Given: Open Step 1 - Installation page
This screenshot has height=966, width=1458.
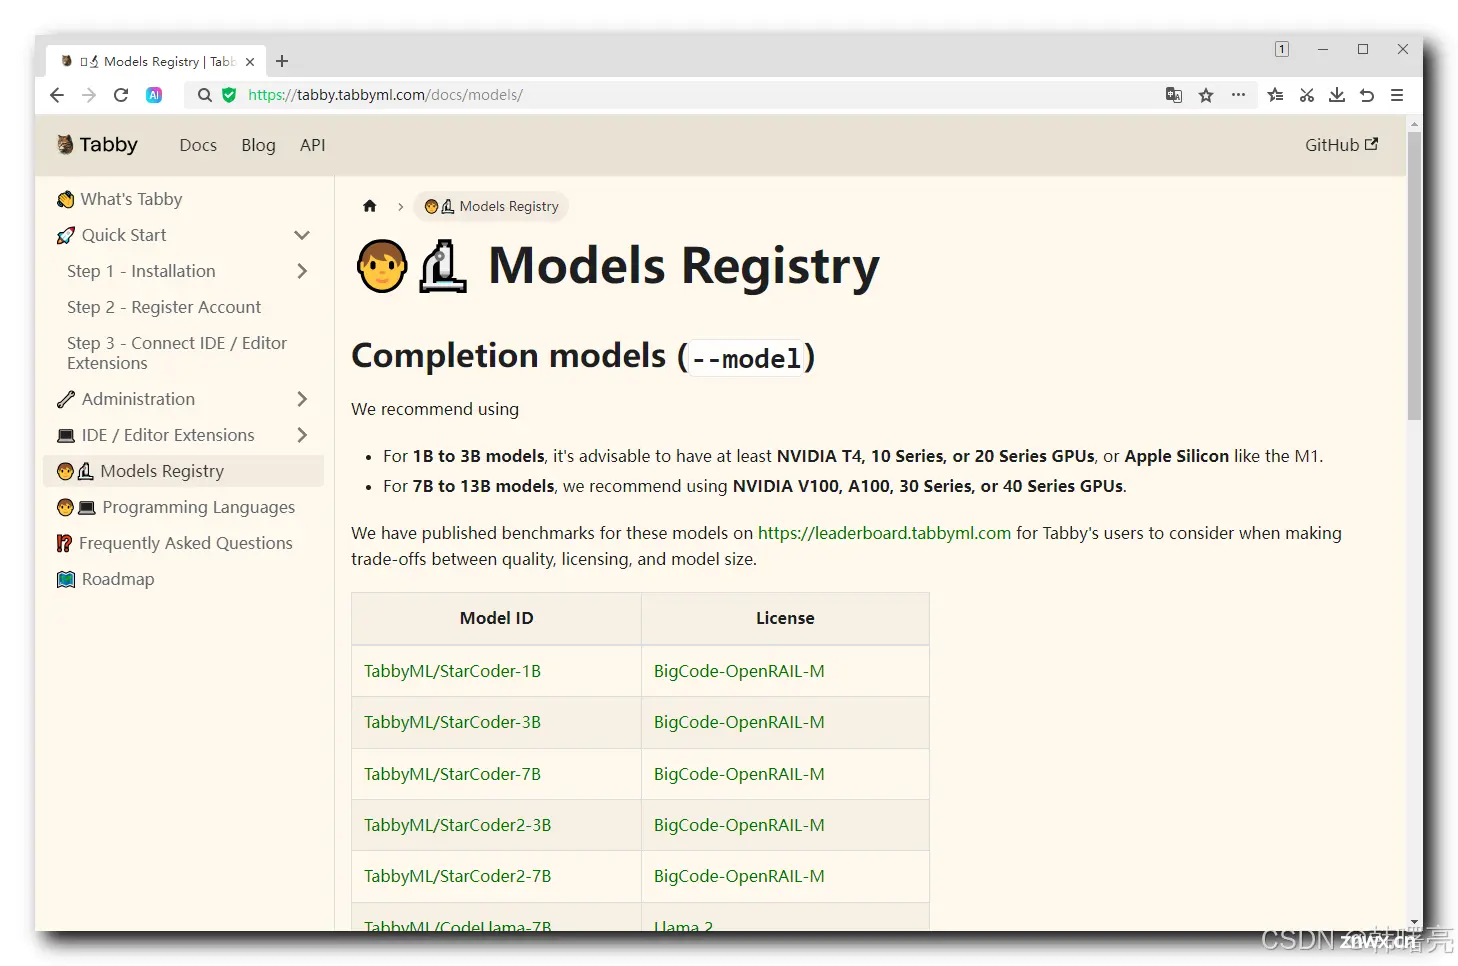Looking at the screenshot, I should [141, 271].
